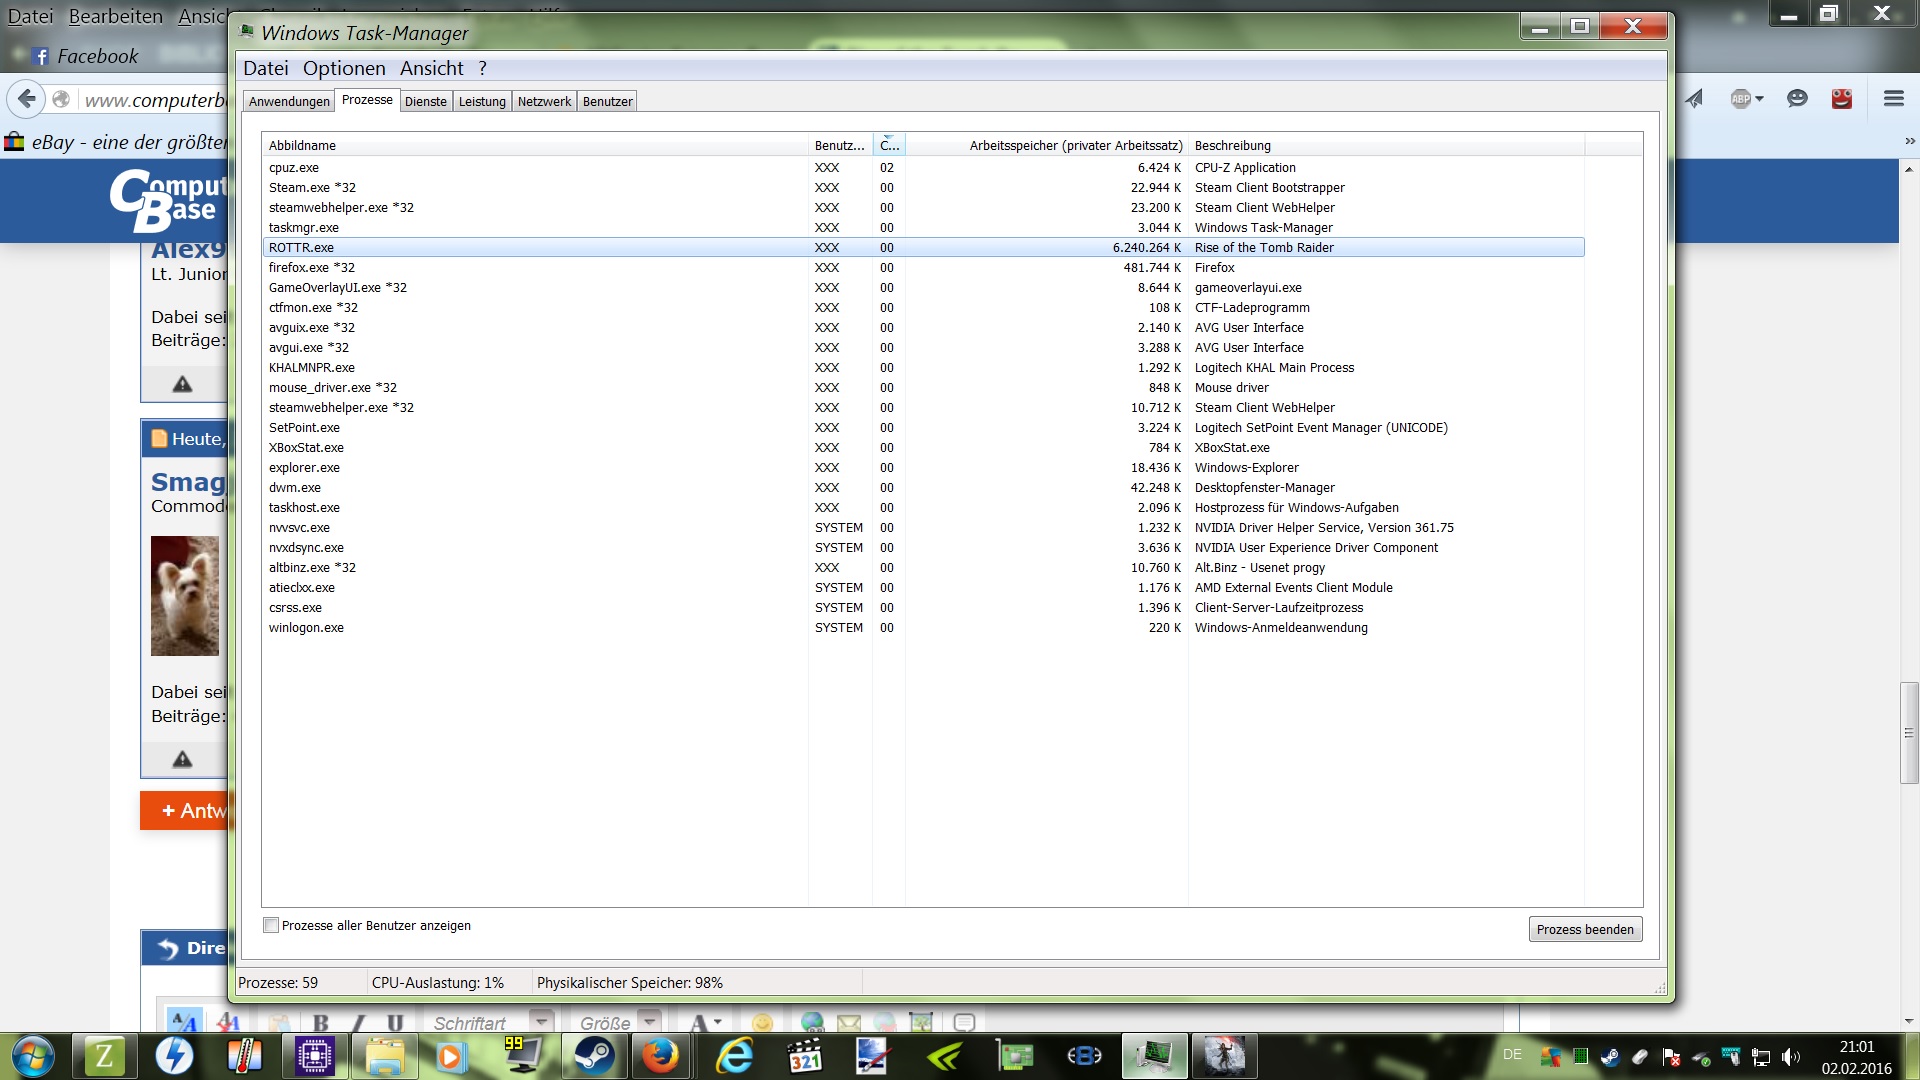
Task: Launch Internet Explorer from taskbar
Action: point(735,1056)
